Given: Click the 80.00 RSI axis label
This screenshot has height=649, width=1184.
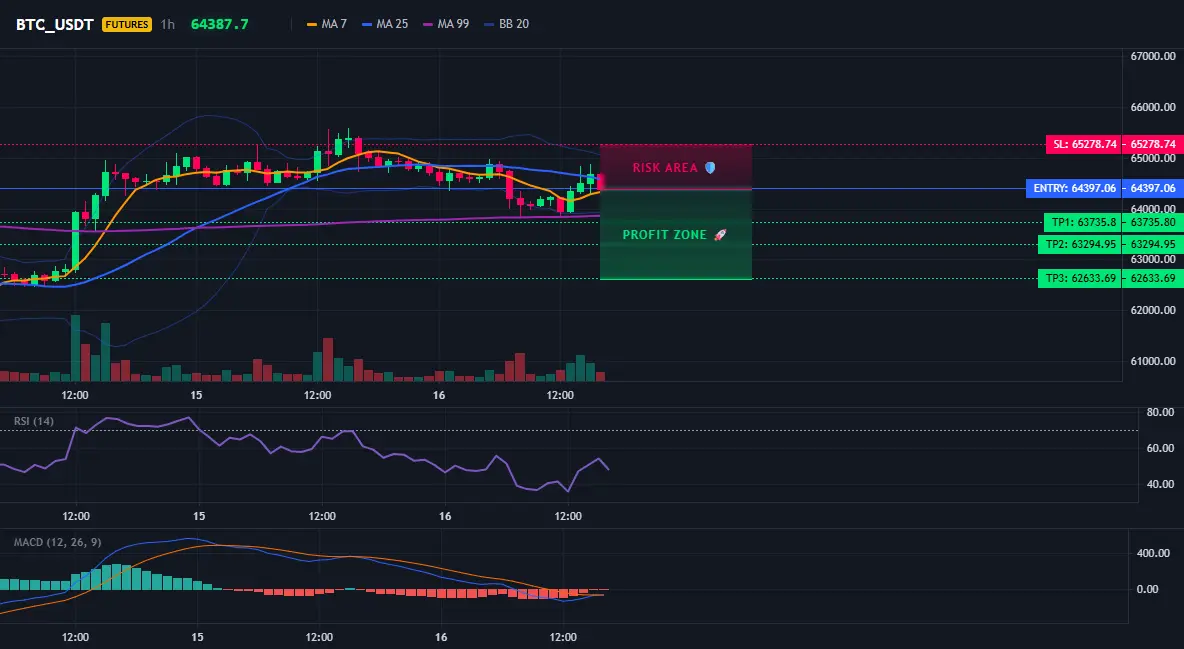Looking at the screenshot, I should point(1160,413).
